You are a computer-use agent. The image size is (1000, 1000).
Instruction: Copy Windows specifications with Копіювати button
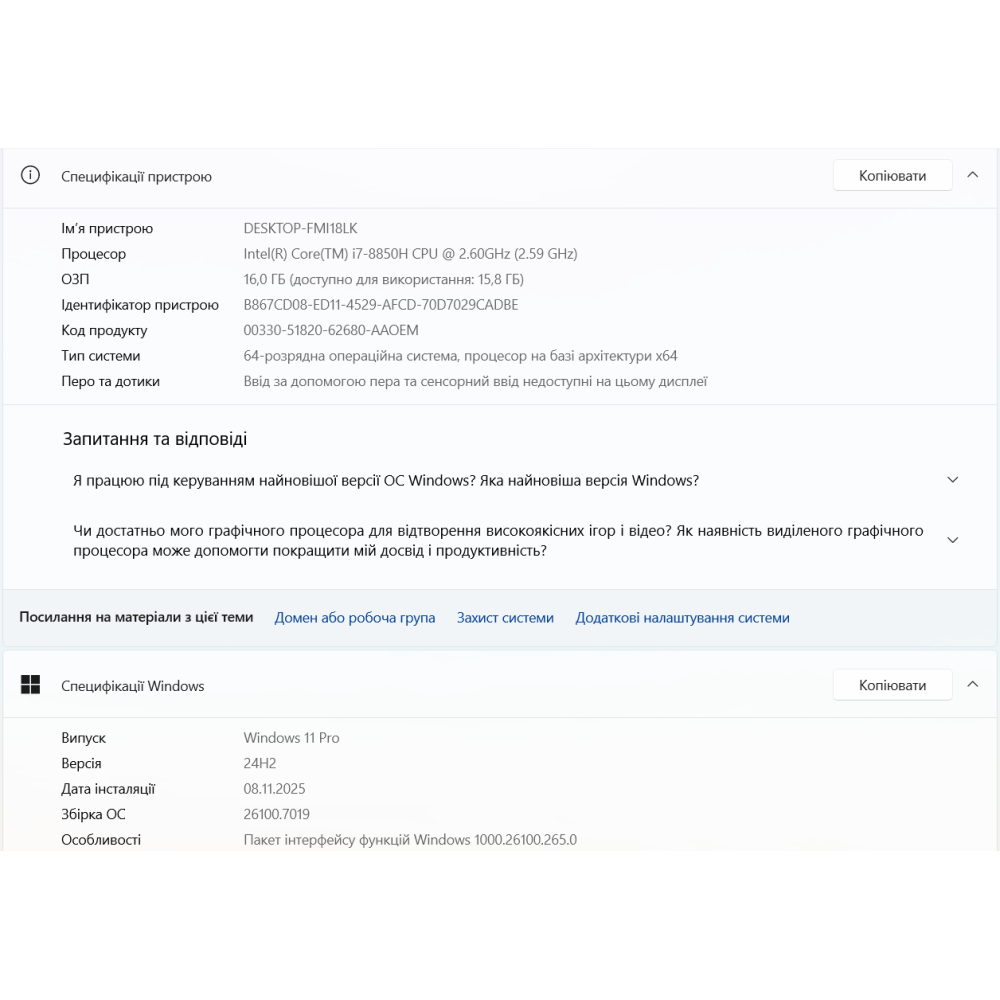point(892,685)
